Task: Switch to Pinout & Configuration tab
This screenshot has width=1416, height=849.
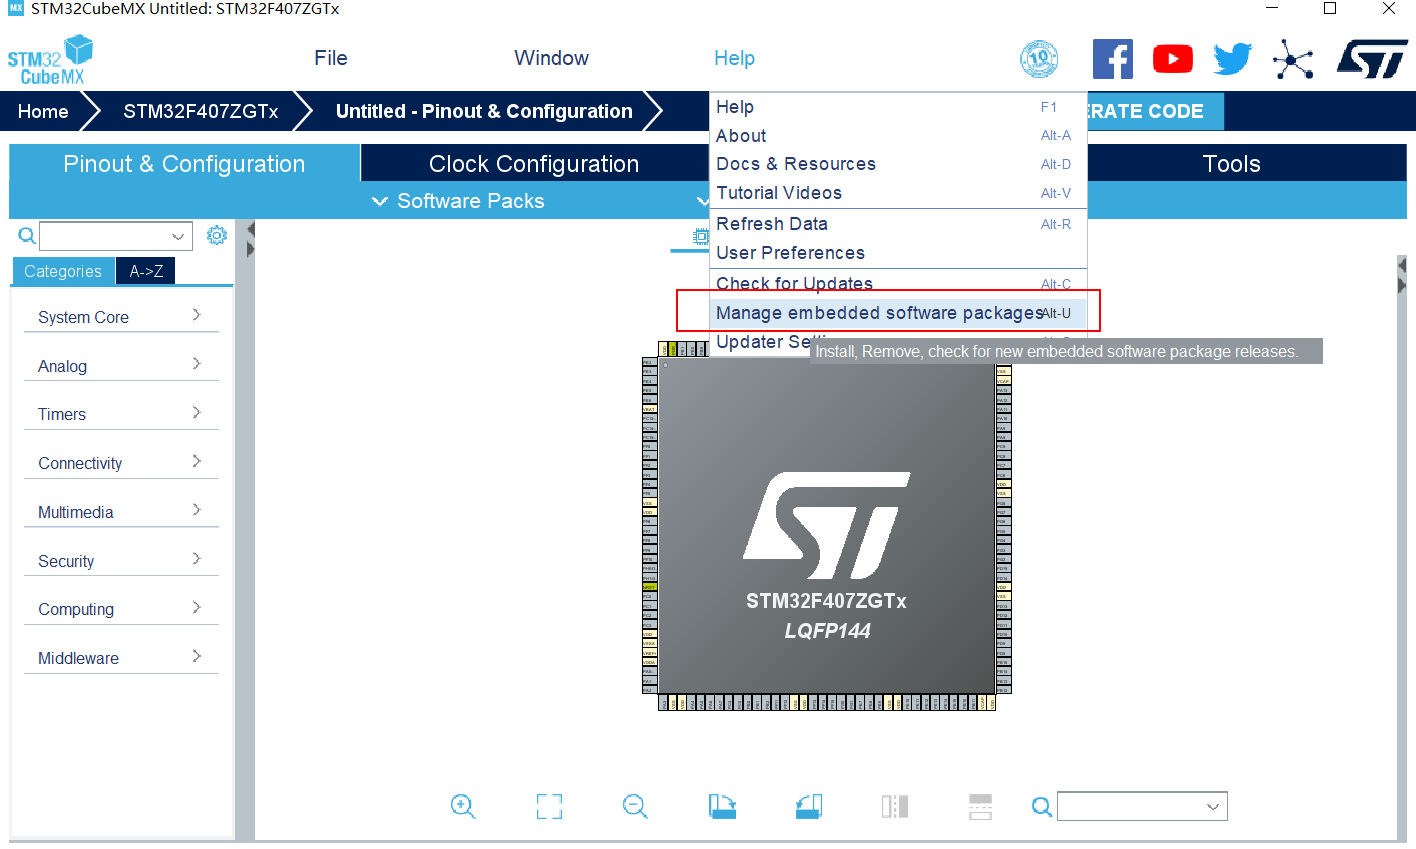Action: pyautogui.click(x=184, y=164)
